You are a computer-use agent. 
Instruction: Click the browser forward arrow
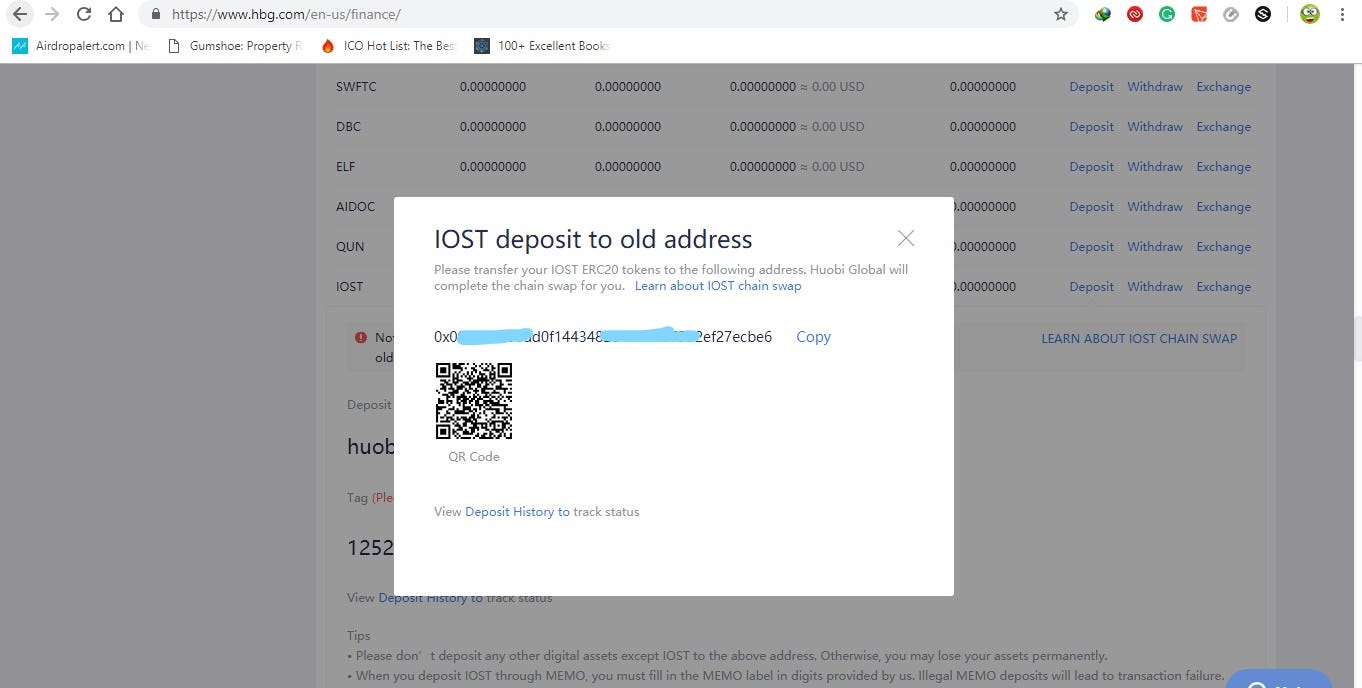click(x=52, y=14)
